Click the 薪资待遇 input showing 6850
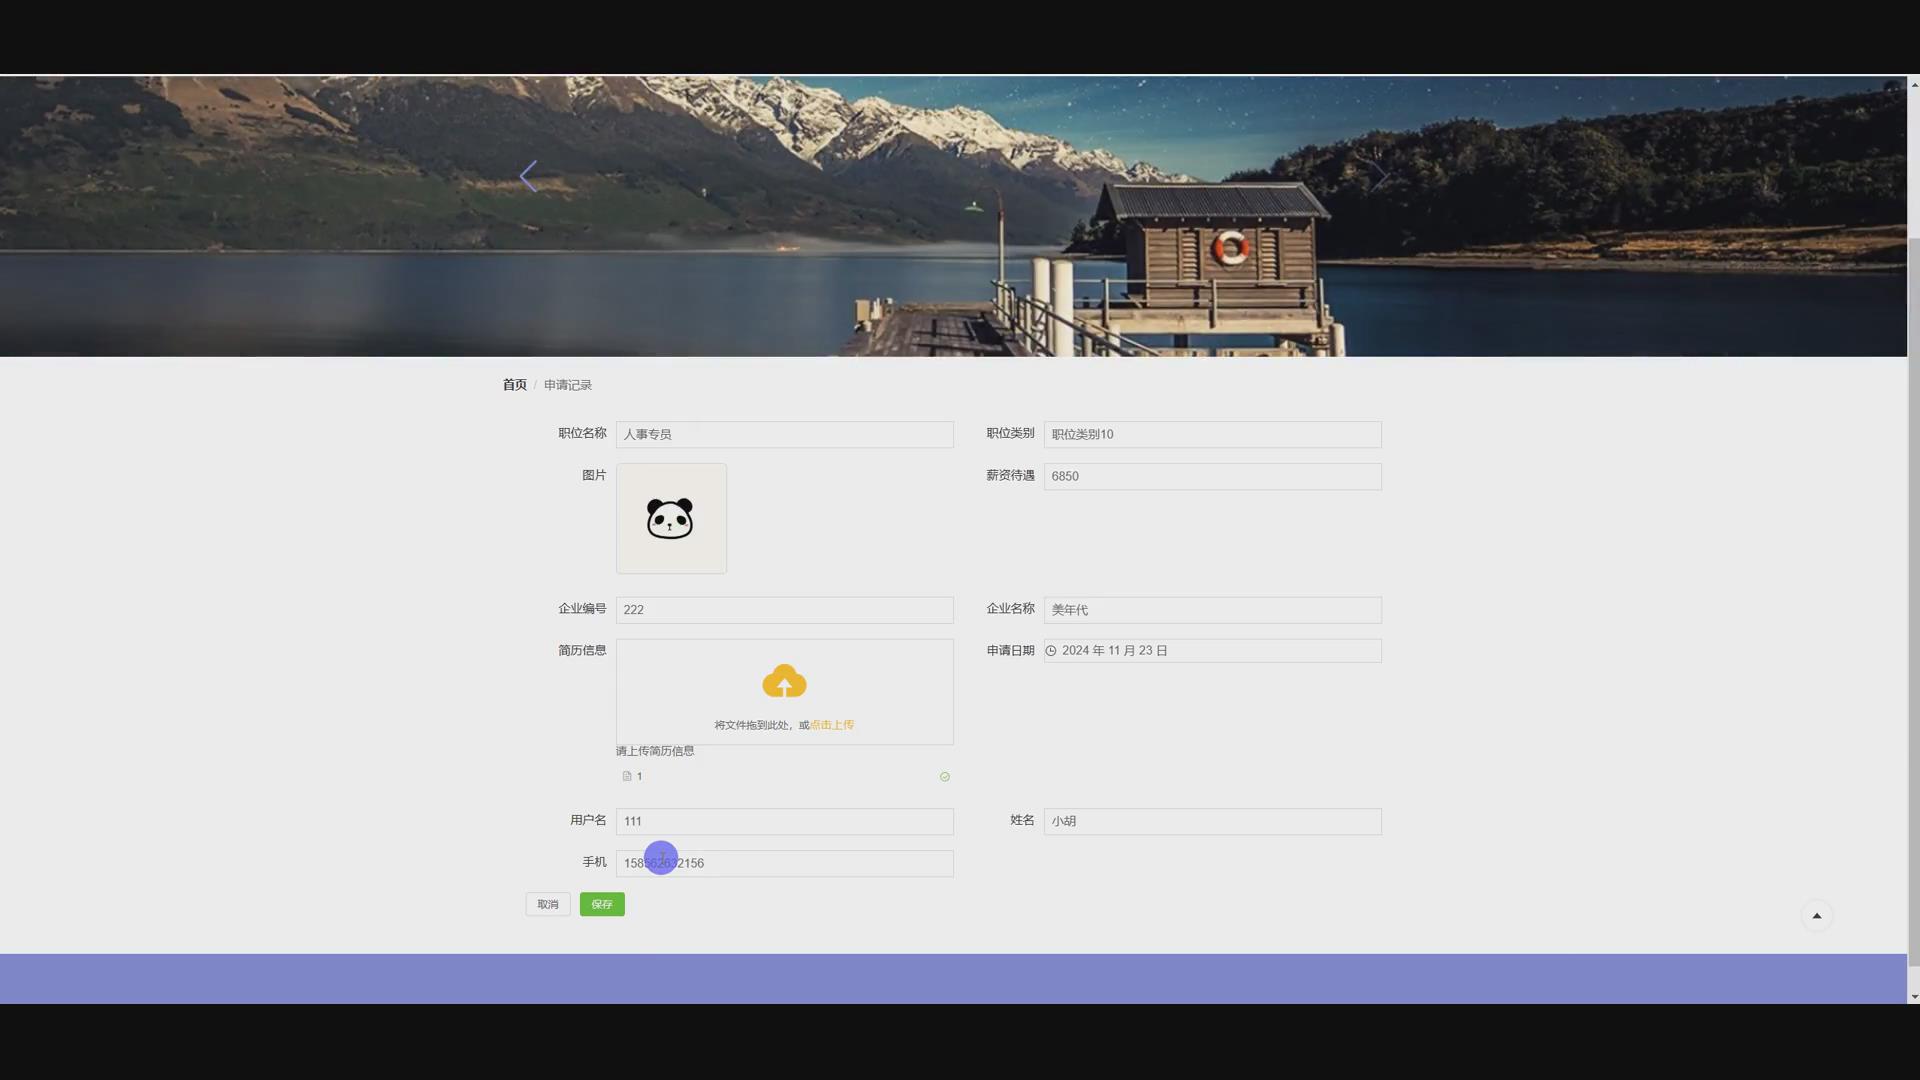The height and width of the screenshot is (1080, 1920). point(1212,476)
